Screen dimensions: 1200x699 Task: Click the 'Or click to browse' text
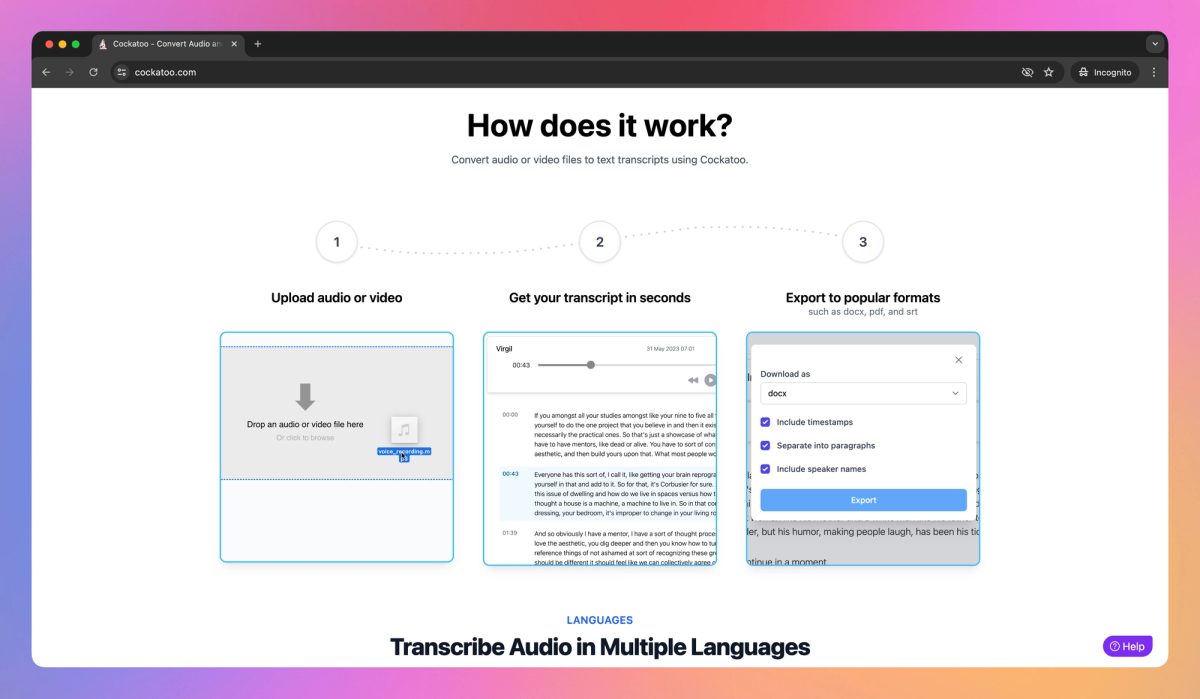point(306,438)
